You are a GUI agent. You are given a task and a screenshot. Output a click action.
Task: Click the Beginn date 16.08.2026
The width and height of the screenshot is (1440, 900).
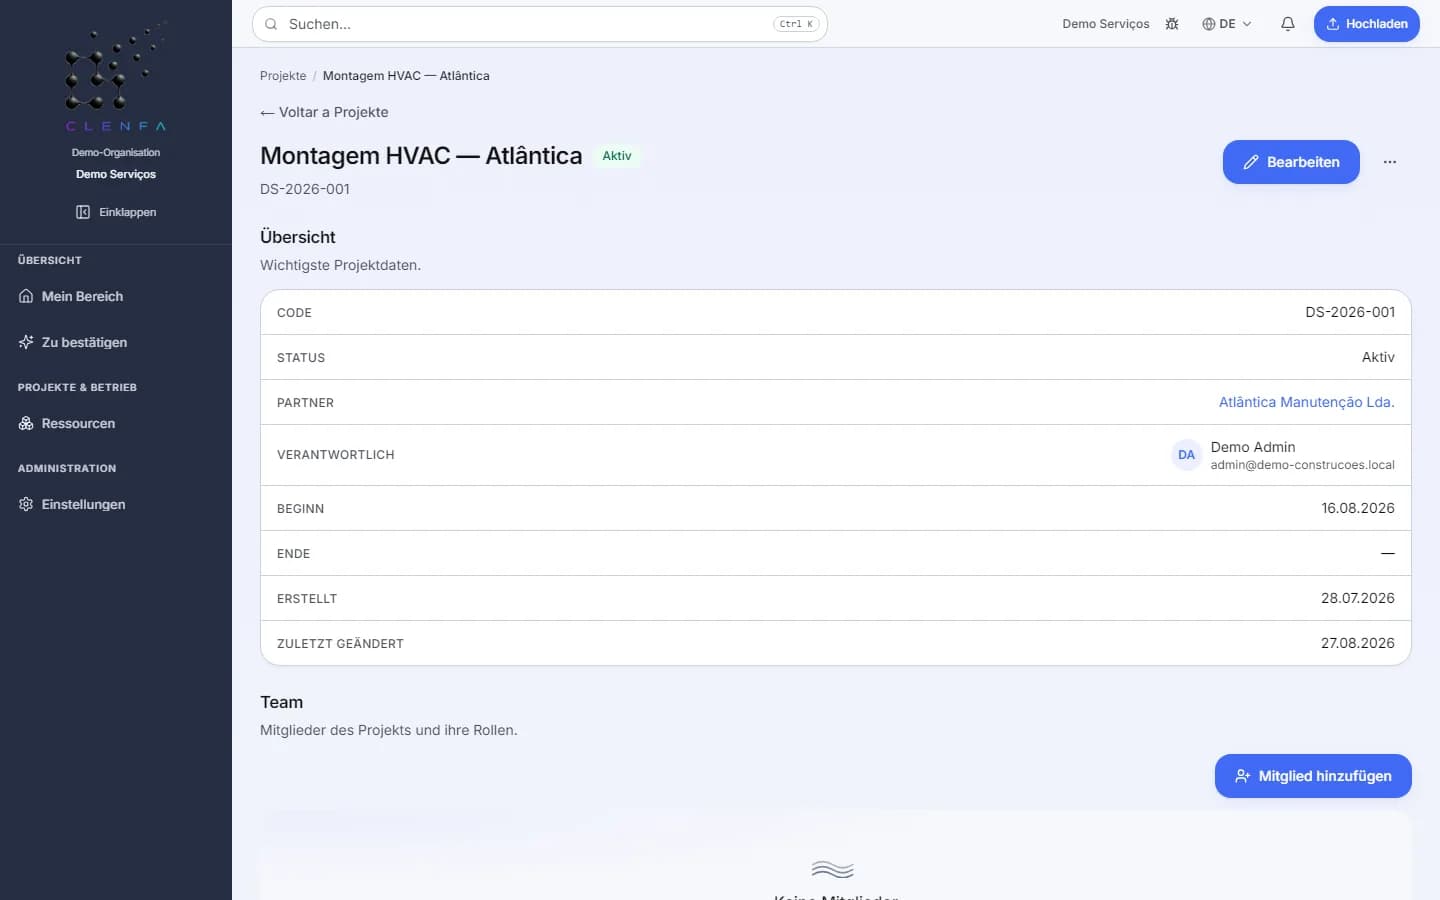(x=1358, y=508)
